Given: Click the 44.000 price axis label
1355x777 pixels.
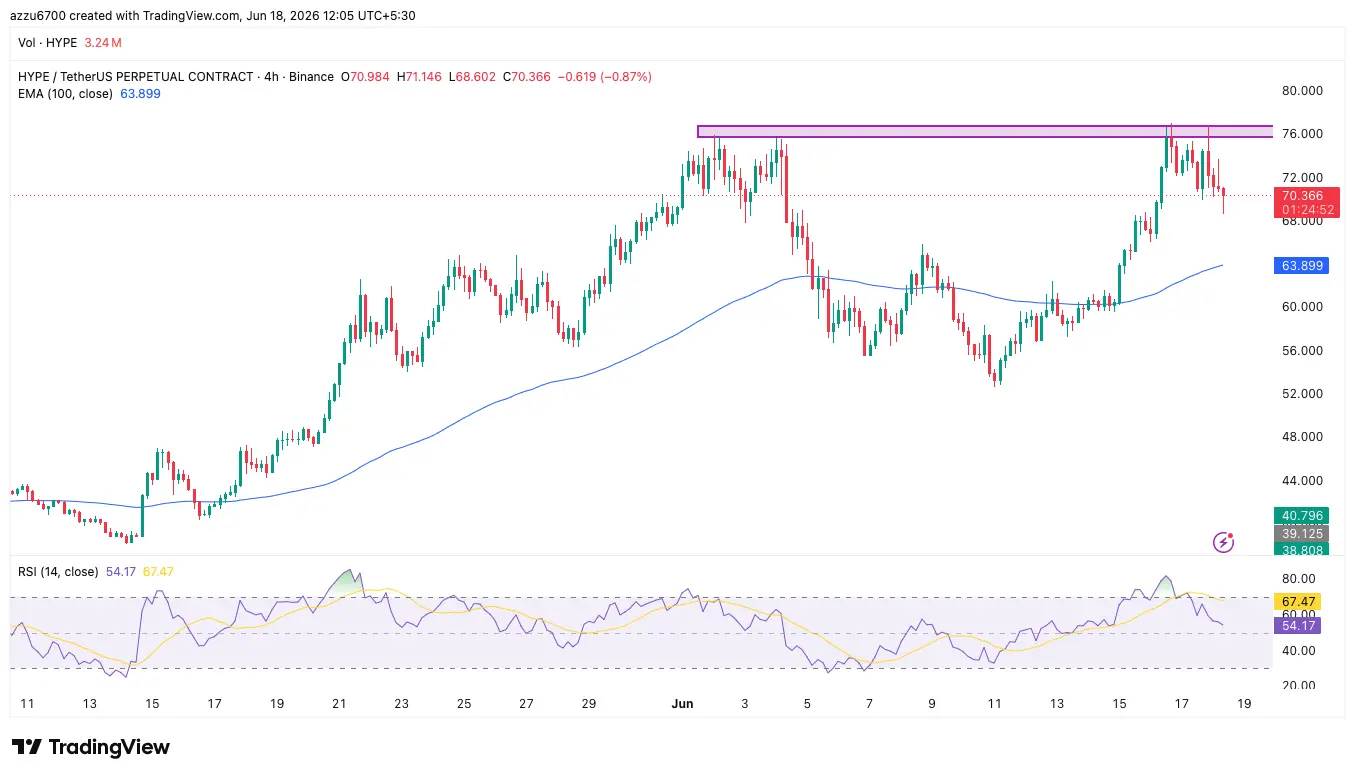Looking at the screenshot, I should tap(1302, 481).
